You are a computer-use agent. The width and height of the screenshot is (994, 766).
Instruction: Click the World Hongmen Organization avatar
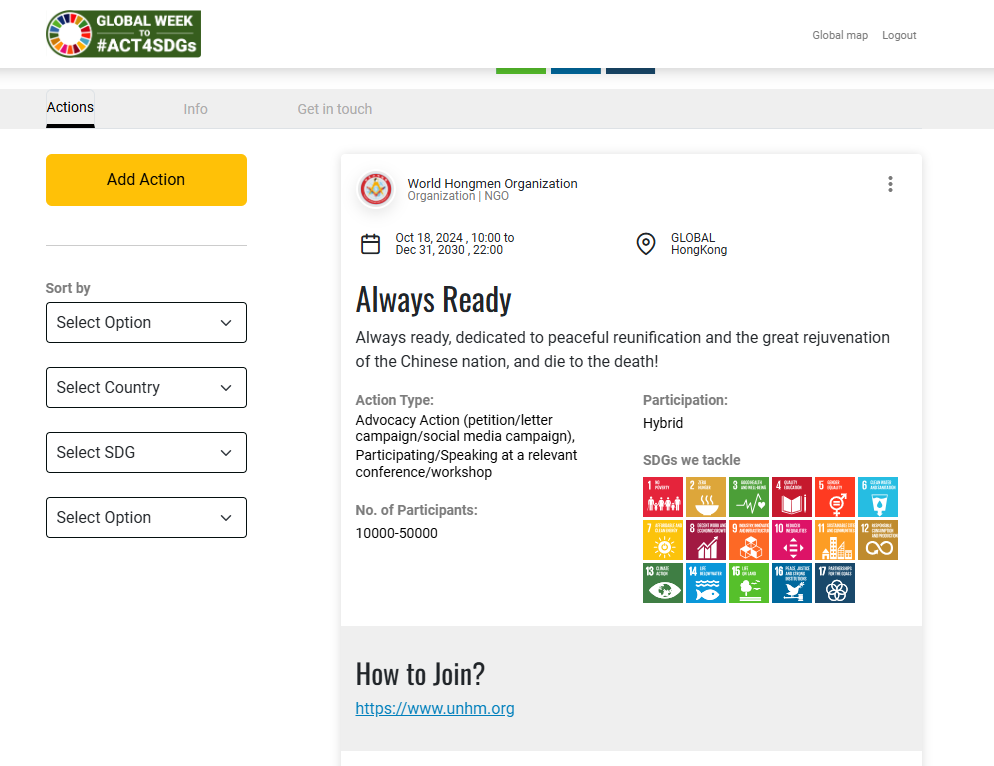376,189
